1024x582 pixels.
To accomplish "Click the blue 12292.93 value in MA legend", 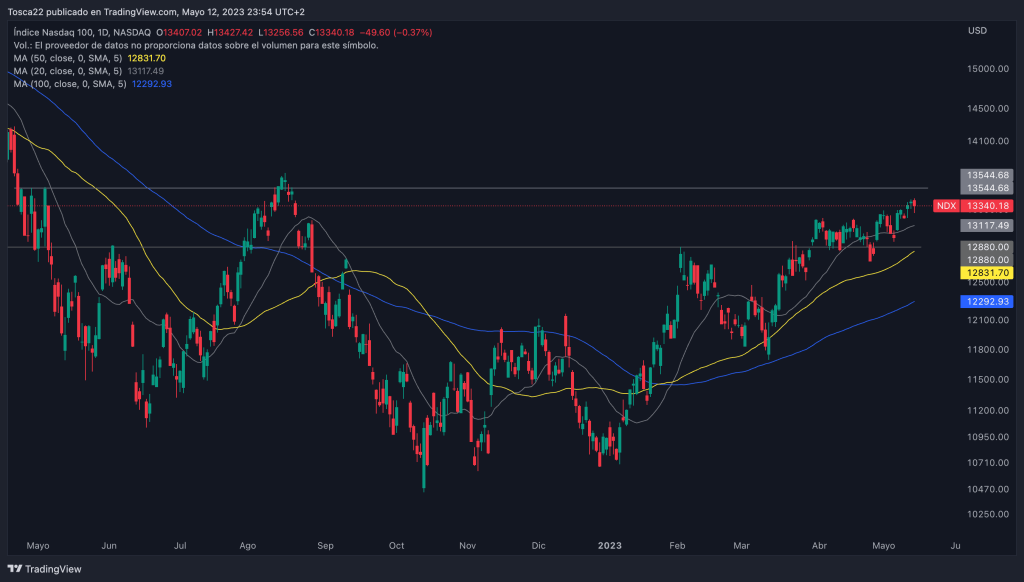I will click(153, 84).
